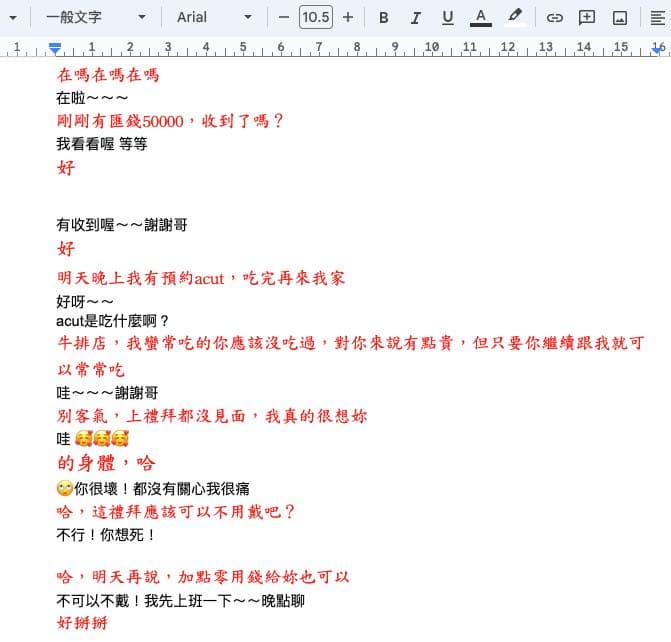Click the line 剛剛有匯錢50000 in document
The image size is (671, 642).
[169, 121]
